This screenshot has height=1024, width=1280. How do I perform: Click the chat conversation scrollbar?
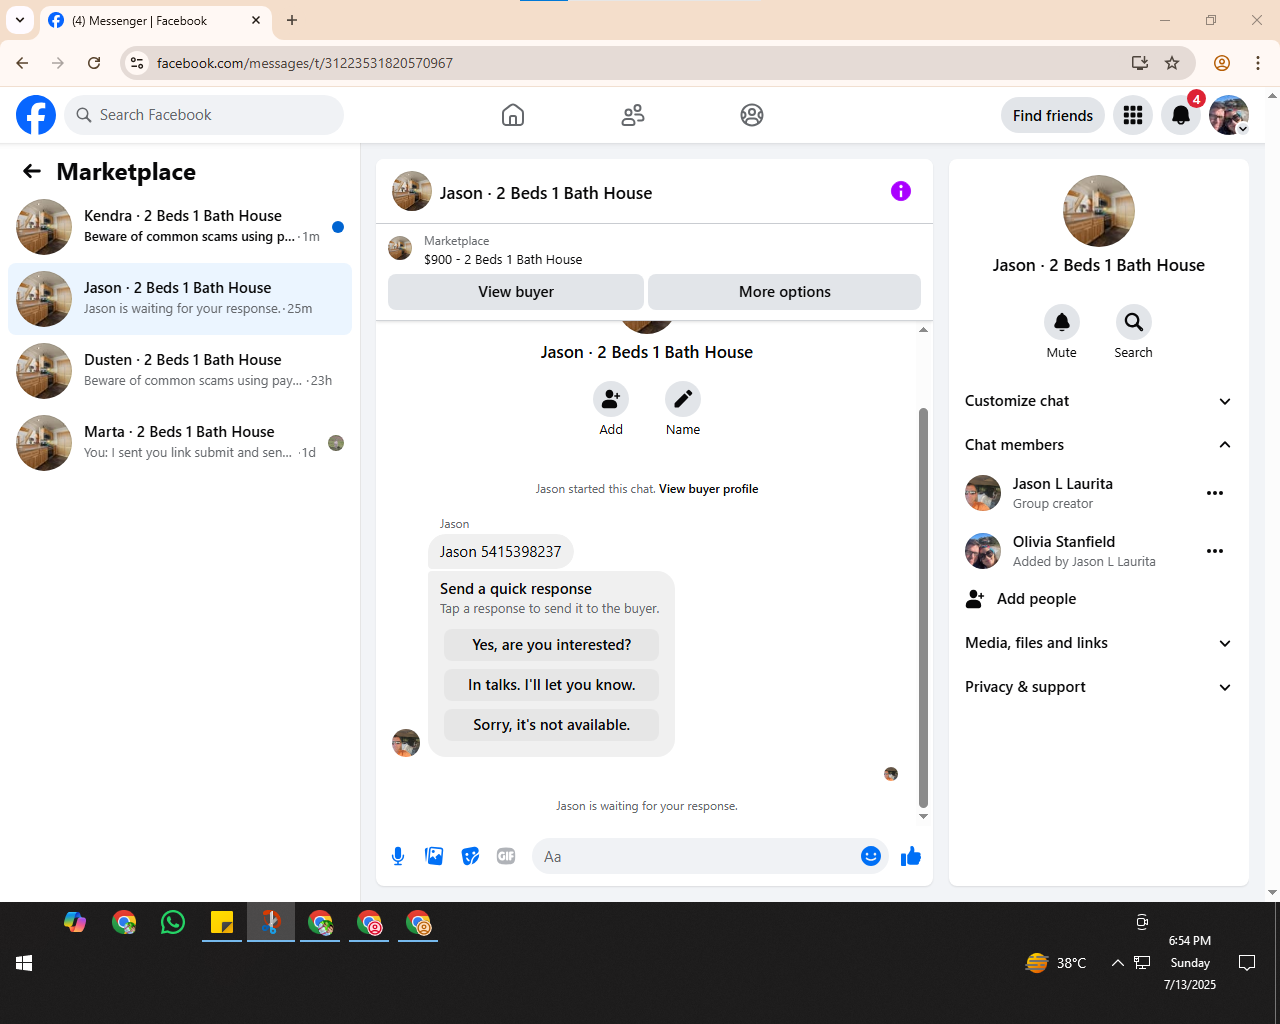coord(923,607)
